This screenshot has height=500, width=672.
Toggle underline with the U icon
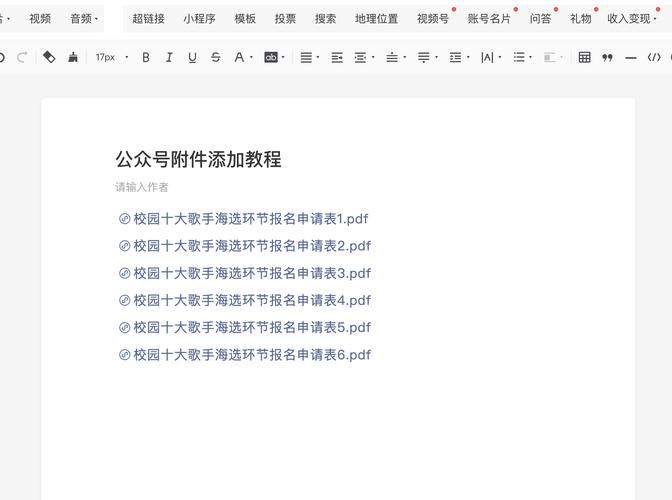click(192, 57)
